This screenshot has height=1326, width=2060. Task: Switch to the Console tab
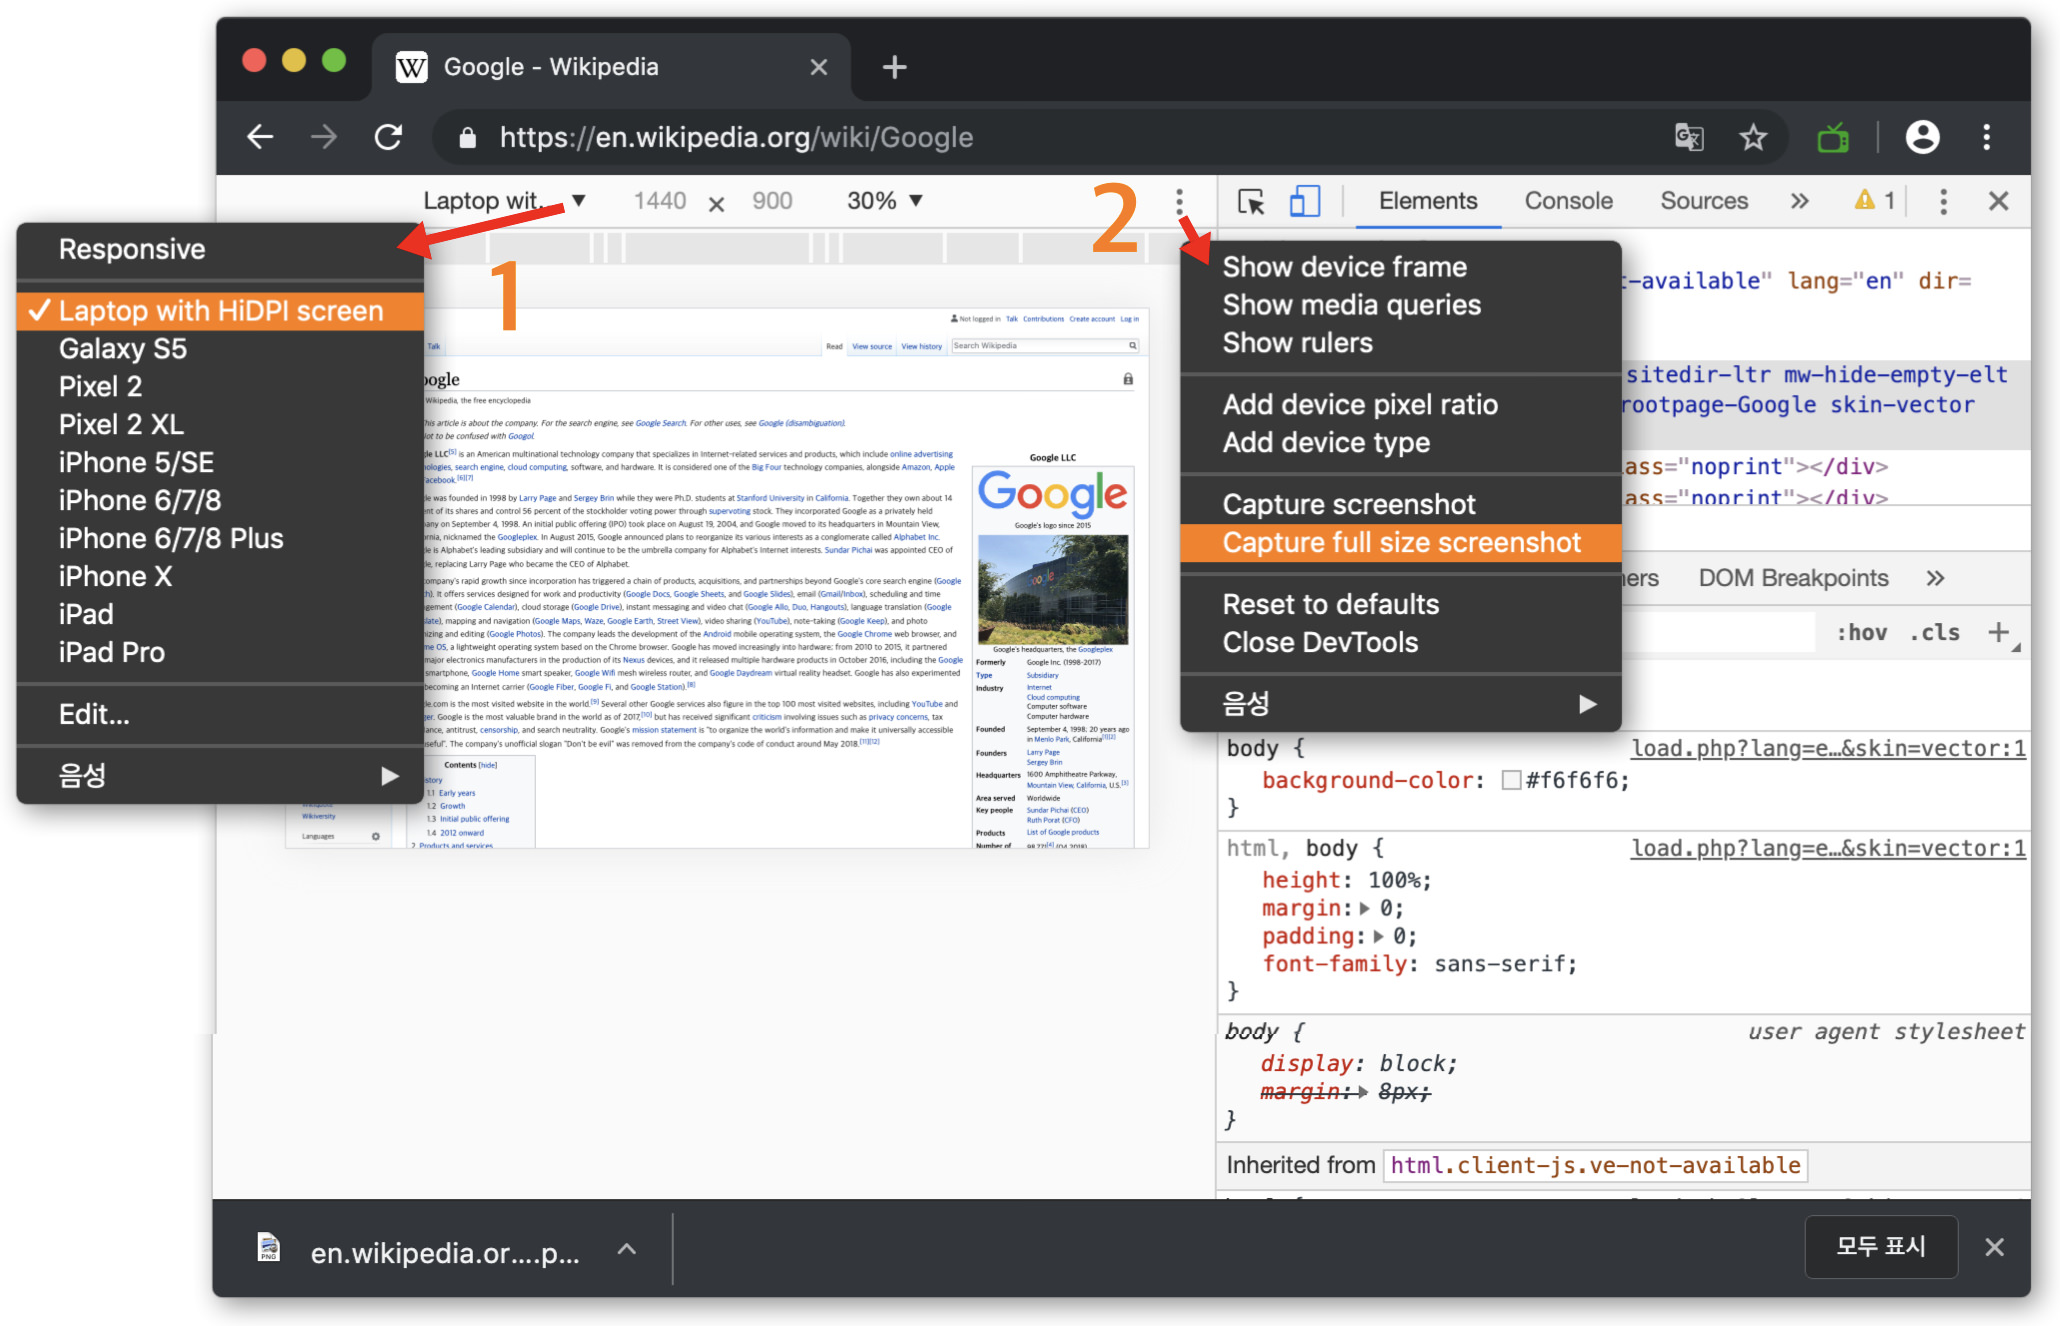(1568, 201)
